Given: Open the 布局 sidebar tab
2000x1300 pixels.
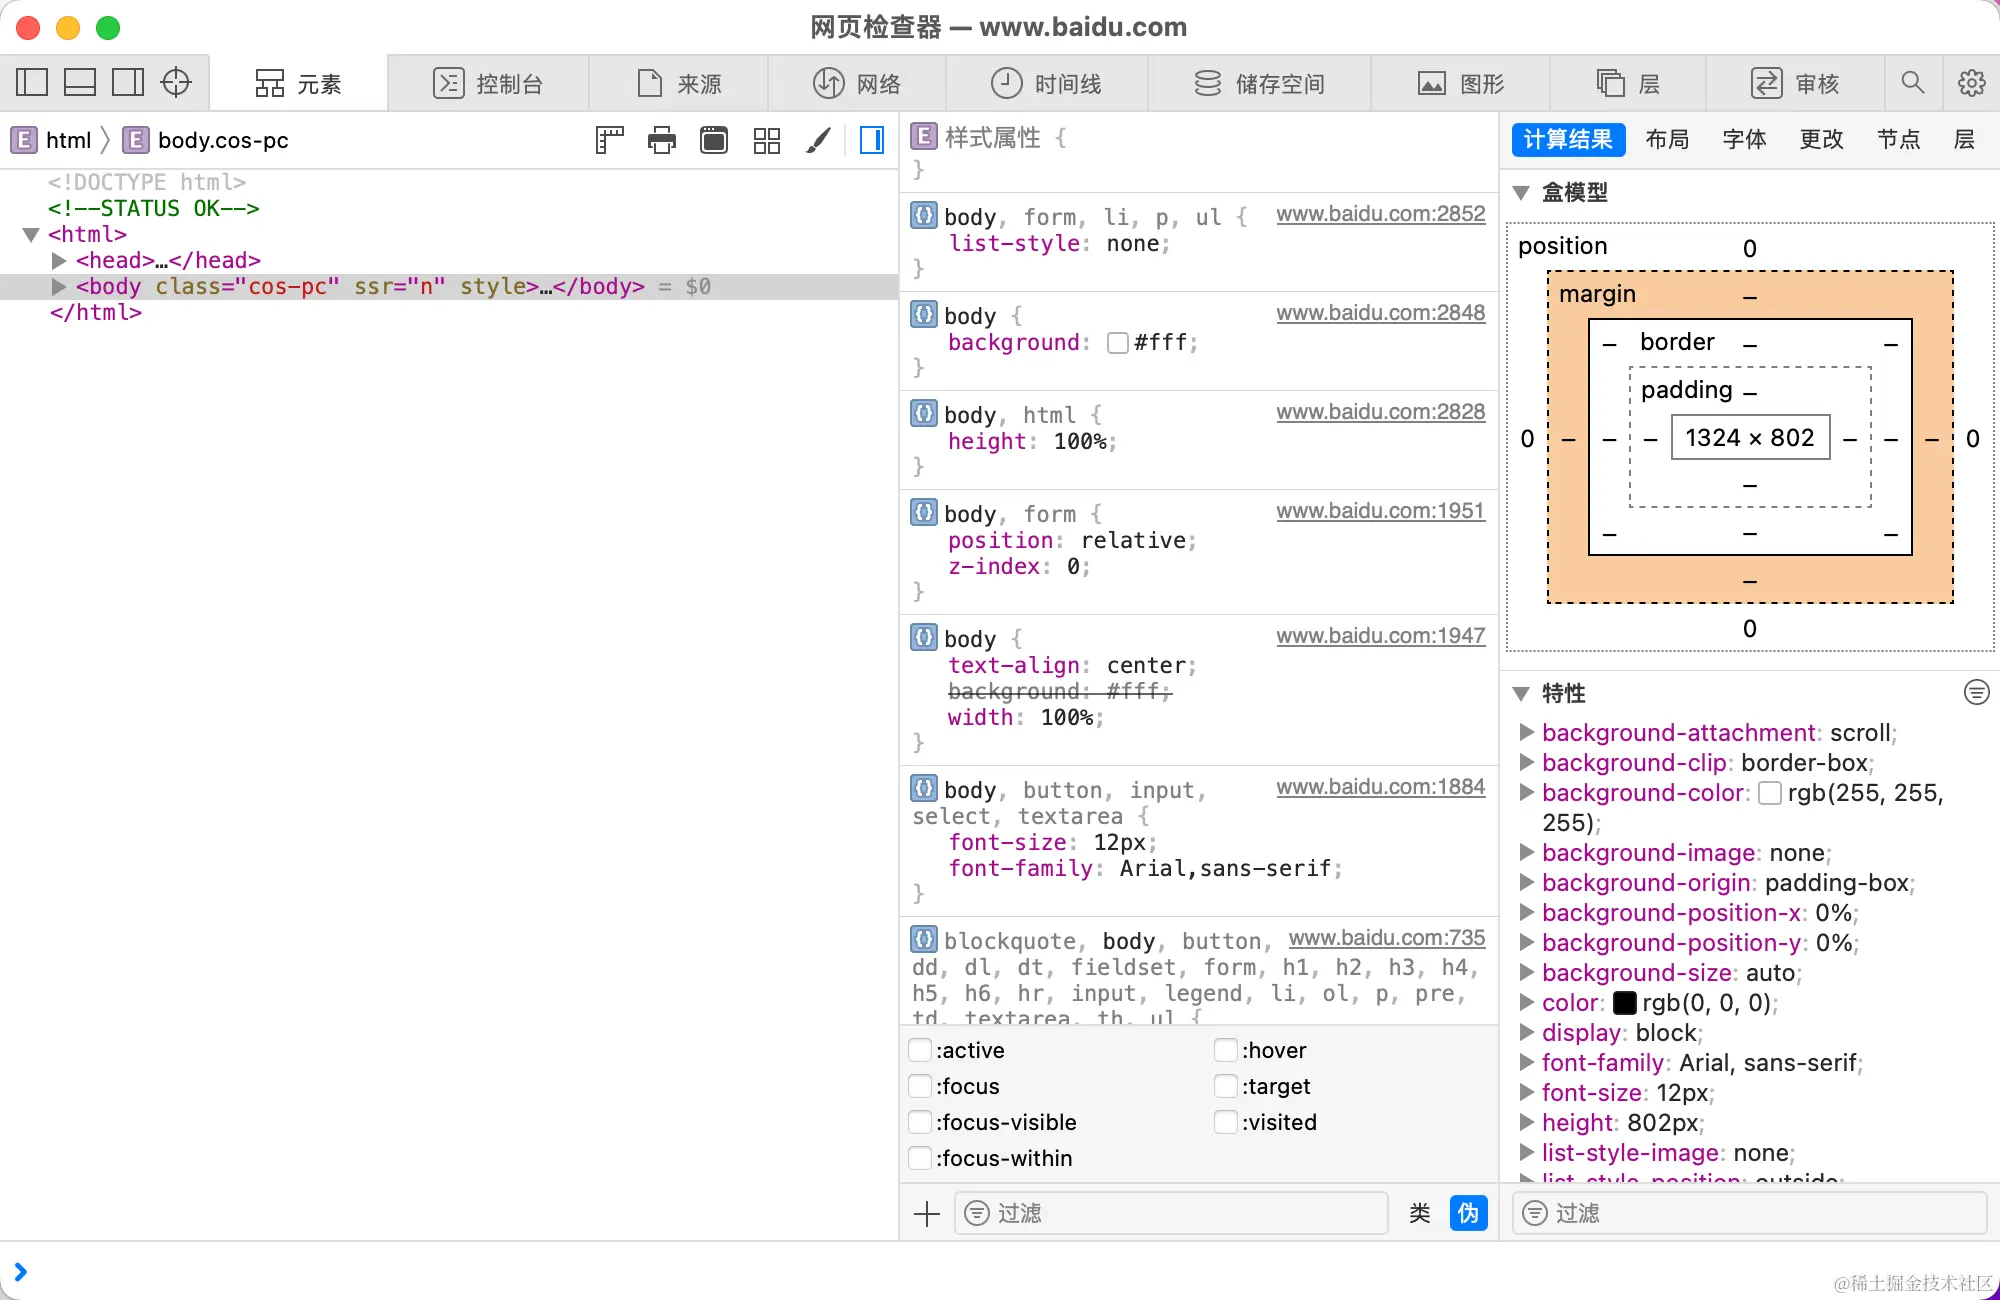Looking at the screenshot, I should pyautogui.click(x=1667, y=139).
